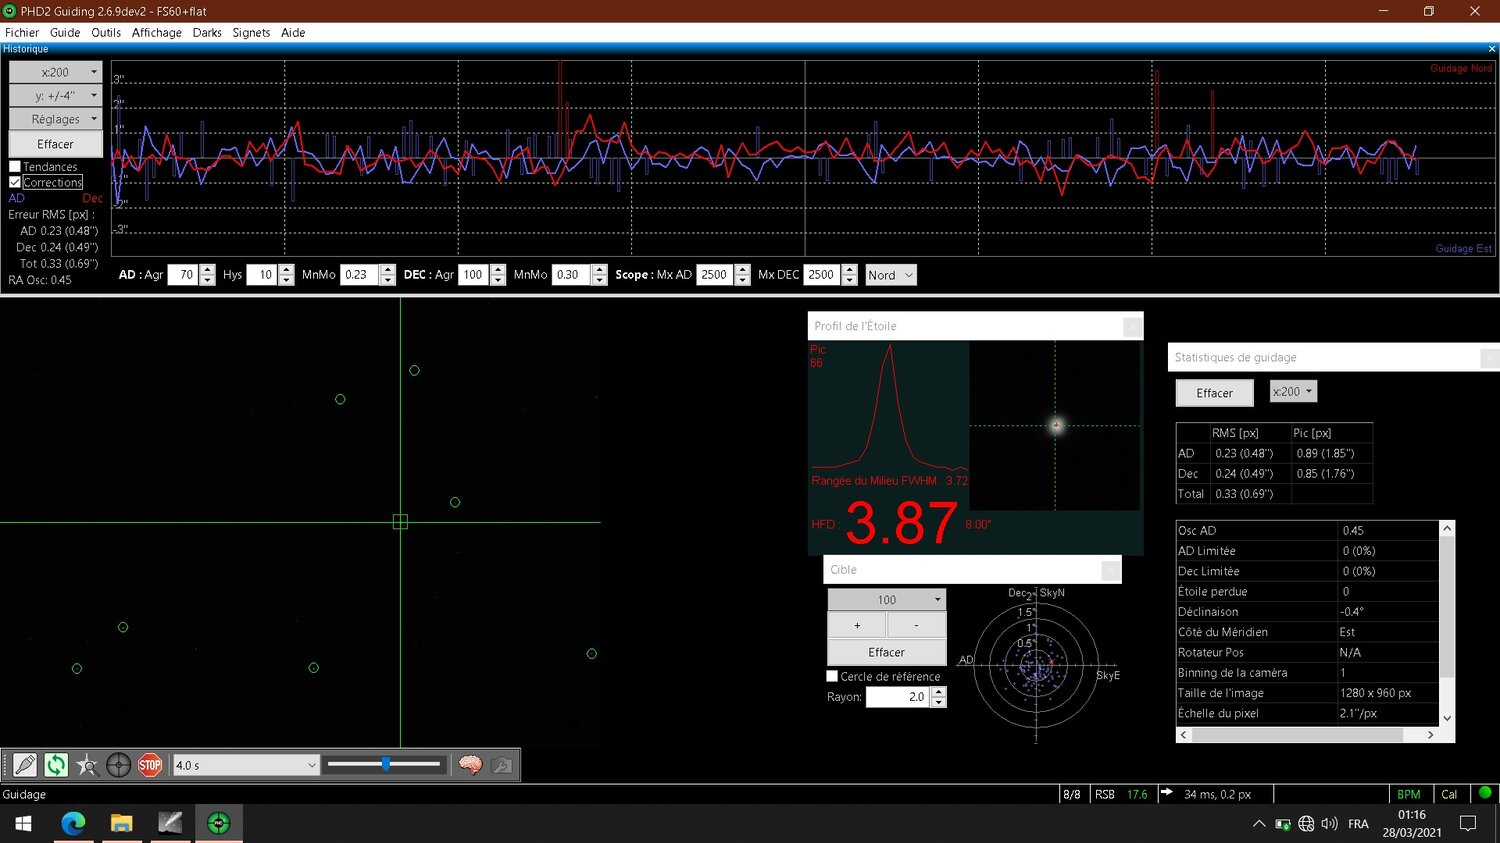This screenshot has height=843, width=1500.
Task: Open the Darks menu
Action: [x=207, y=33]
